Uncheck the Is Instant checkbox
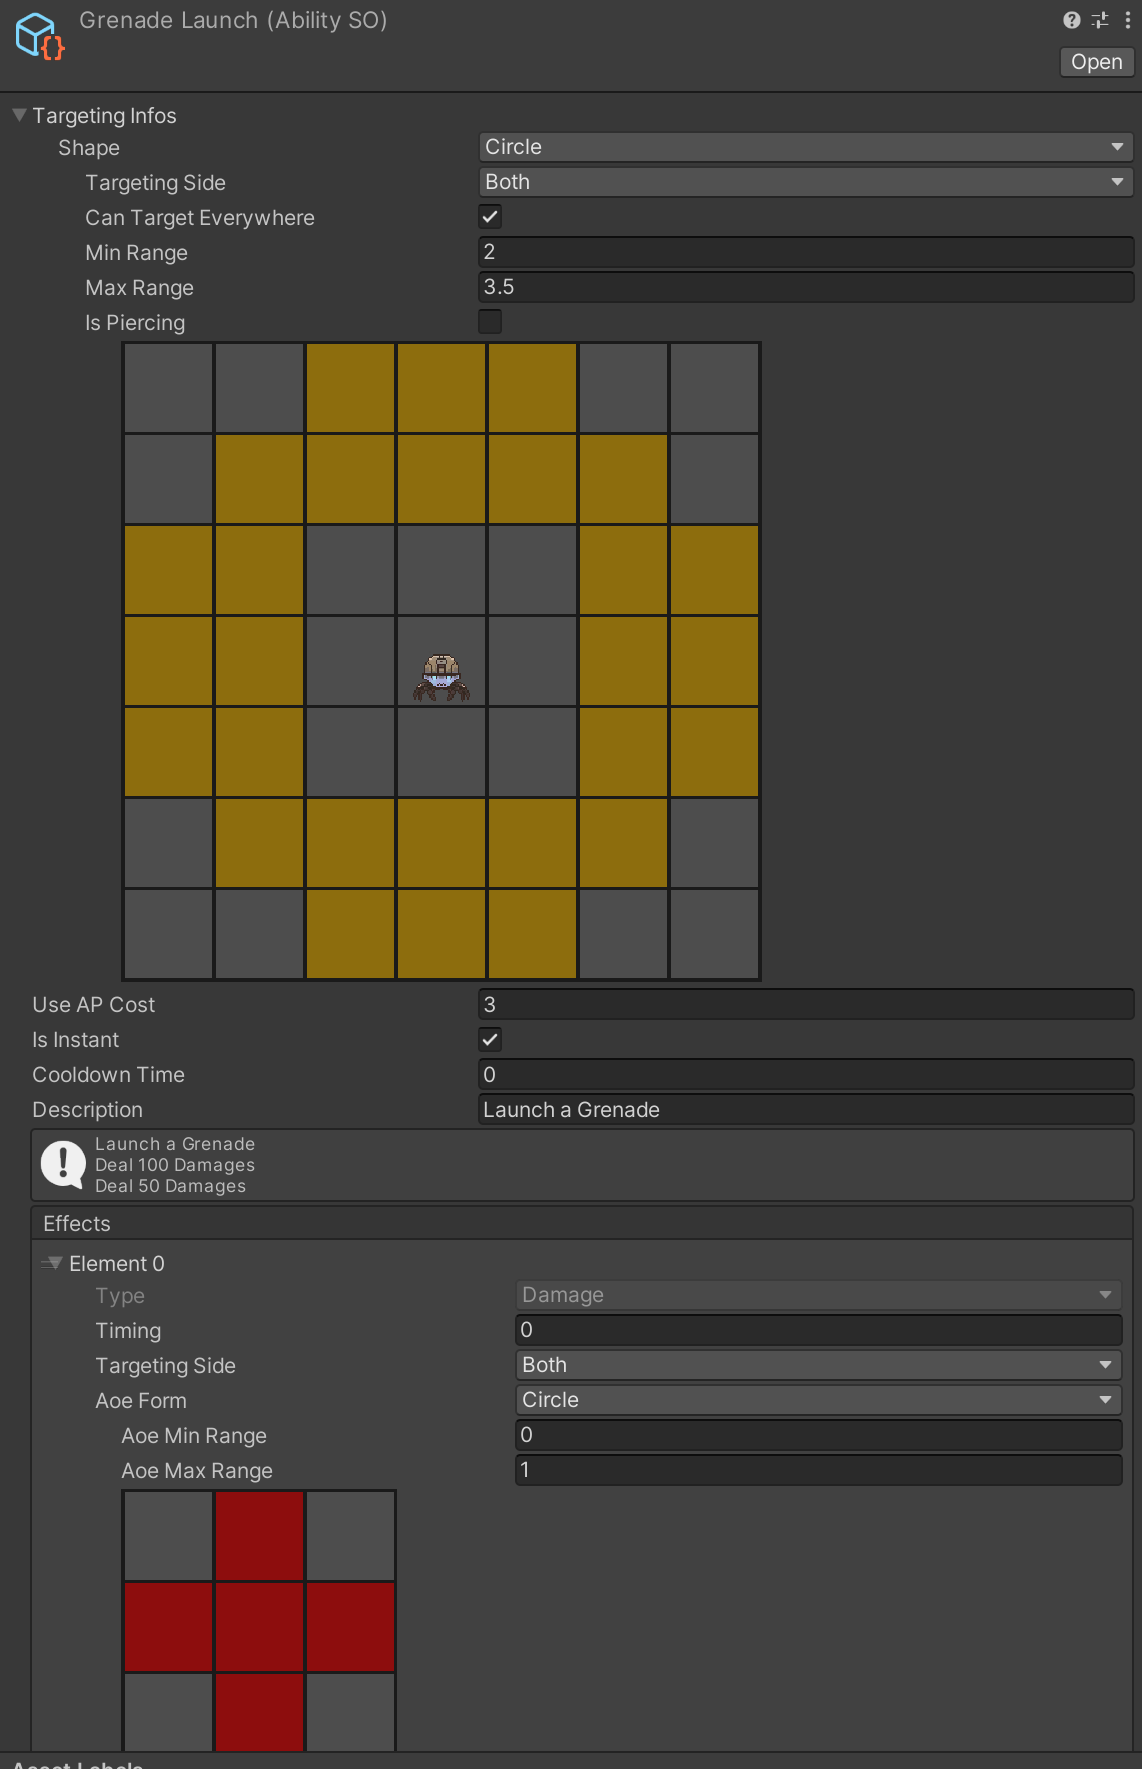This screenshot has height=1769, width=1142. pyautogui.click(x=490, y=1039)
